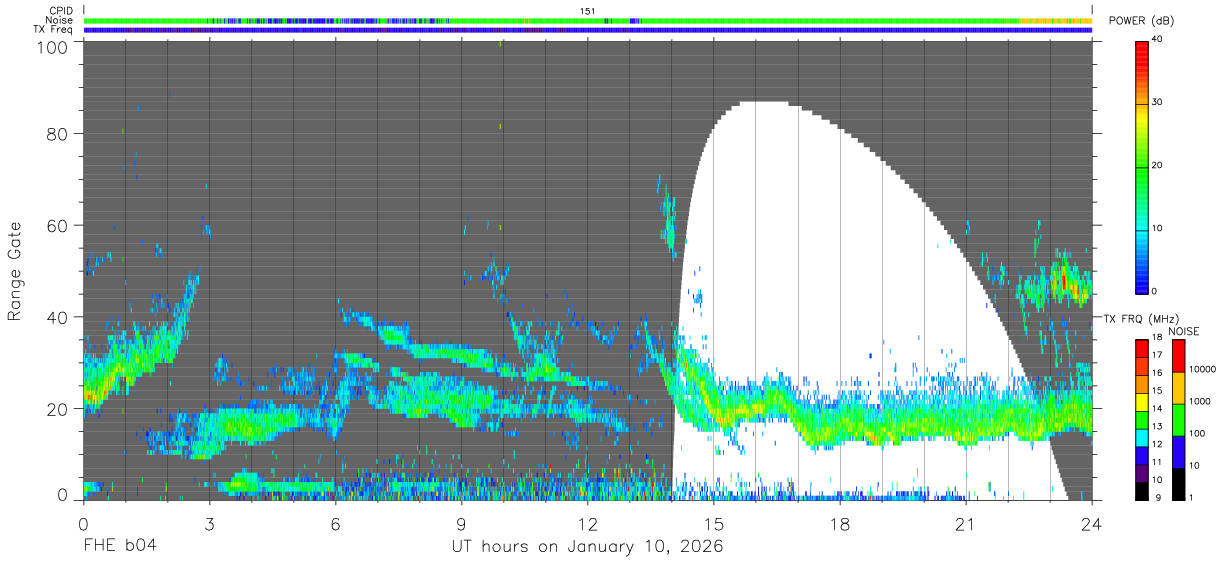The width and height of the screenshot is (1228, 567).
Task: Click the 12 tick on UT hours axis
Action: tap(587, 523)
